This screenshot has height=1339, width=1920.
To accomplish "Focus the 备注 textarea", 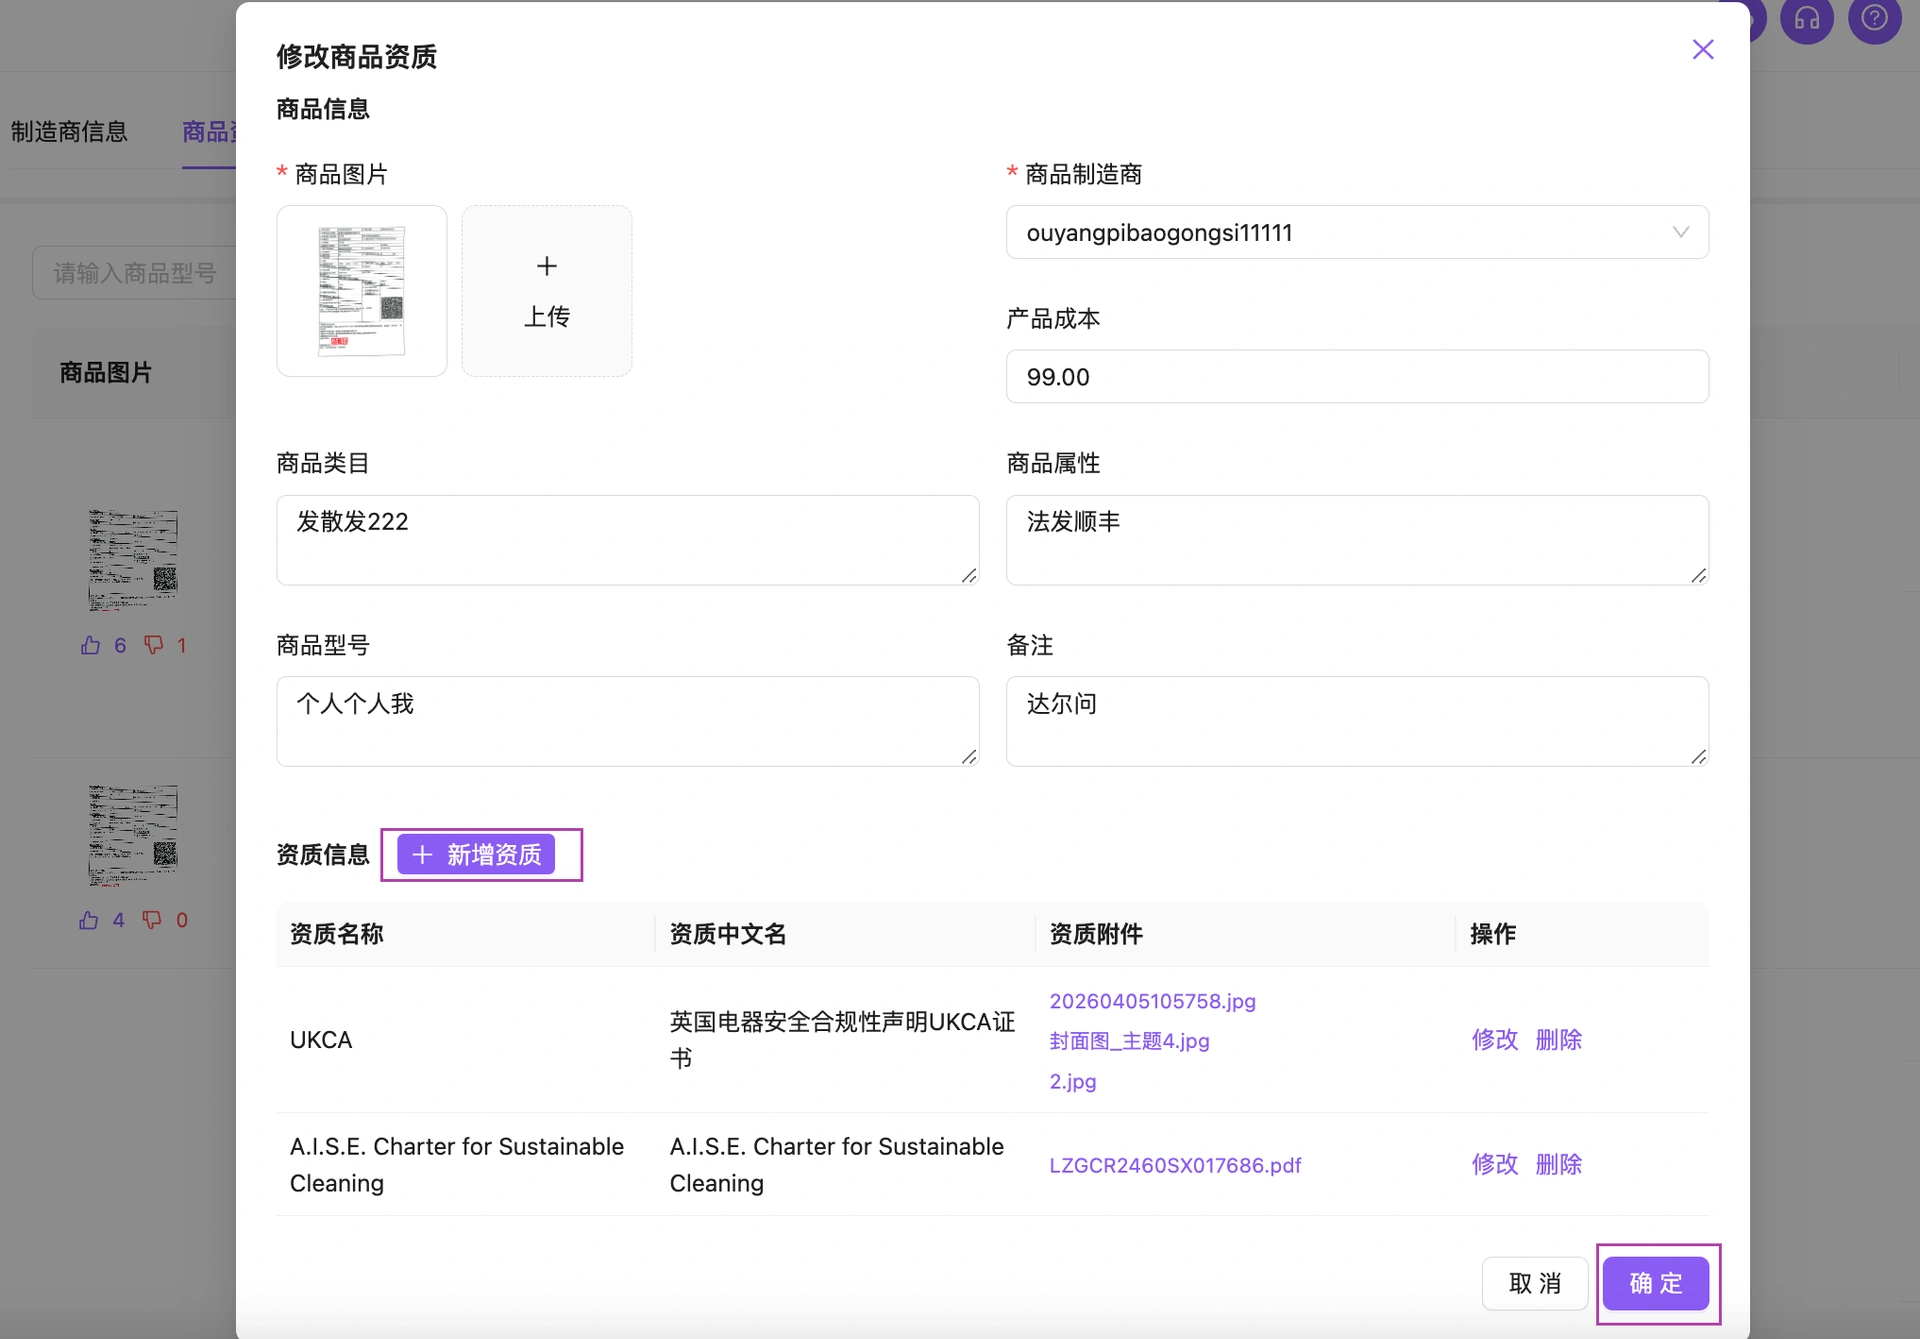I will point(1357,721).
